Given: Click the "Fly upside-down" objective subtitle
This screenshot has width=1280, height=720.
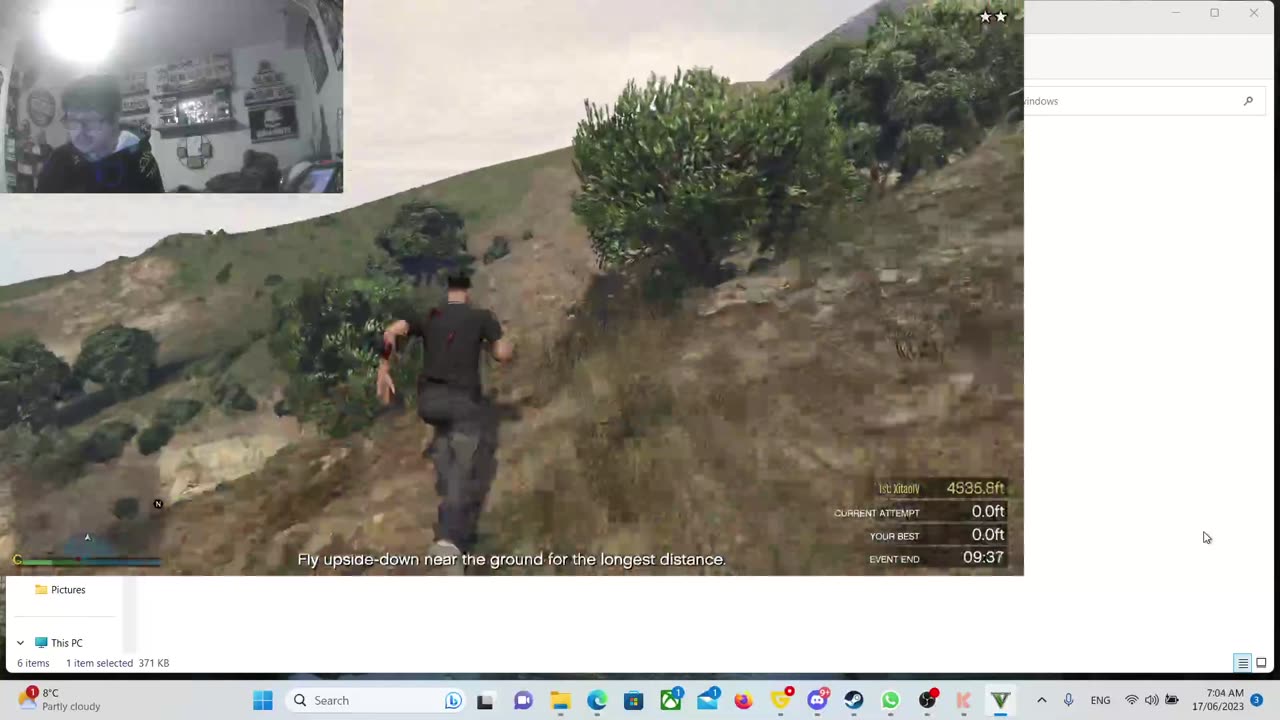Looking at the screenshot, I should coord(511,559).
